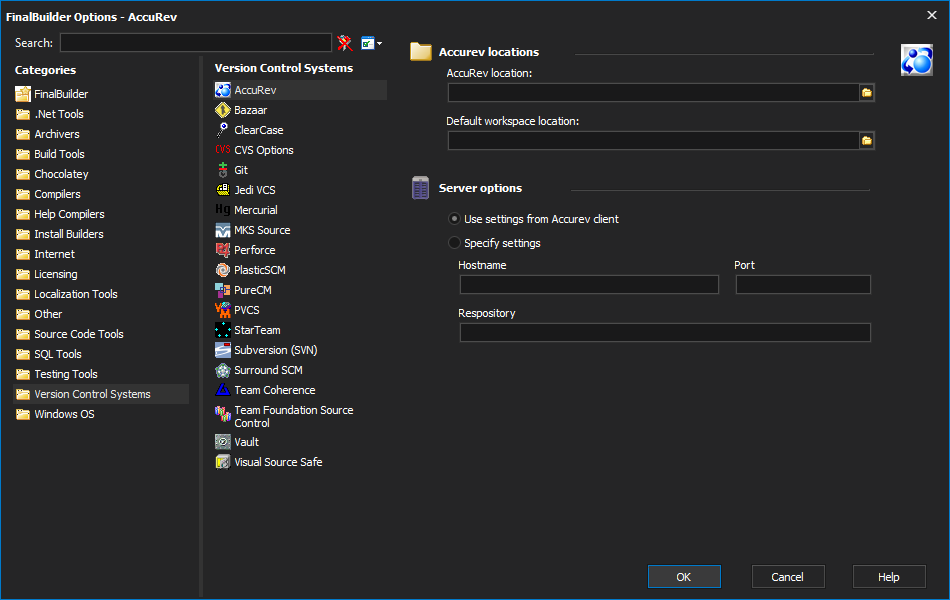Click the Respository input field
The image size is (950, 600).
(x=665, y=332)
